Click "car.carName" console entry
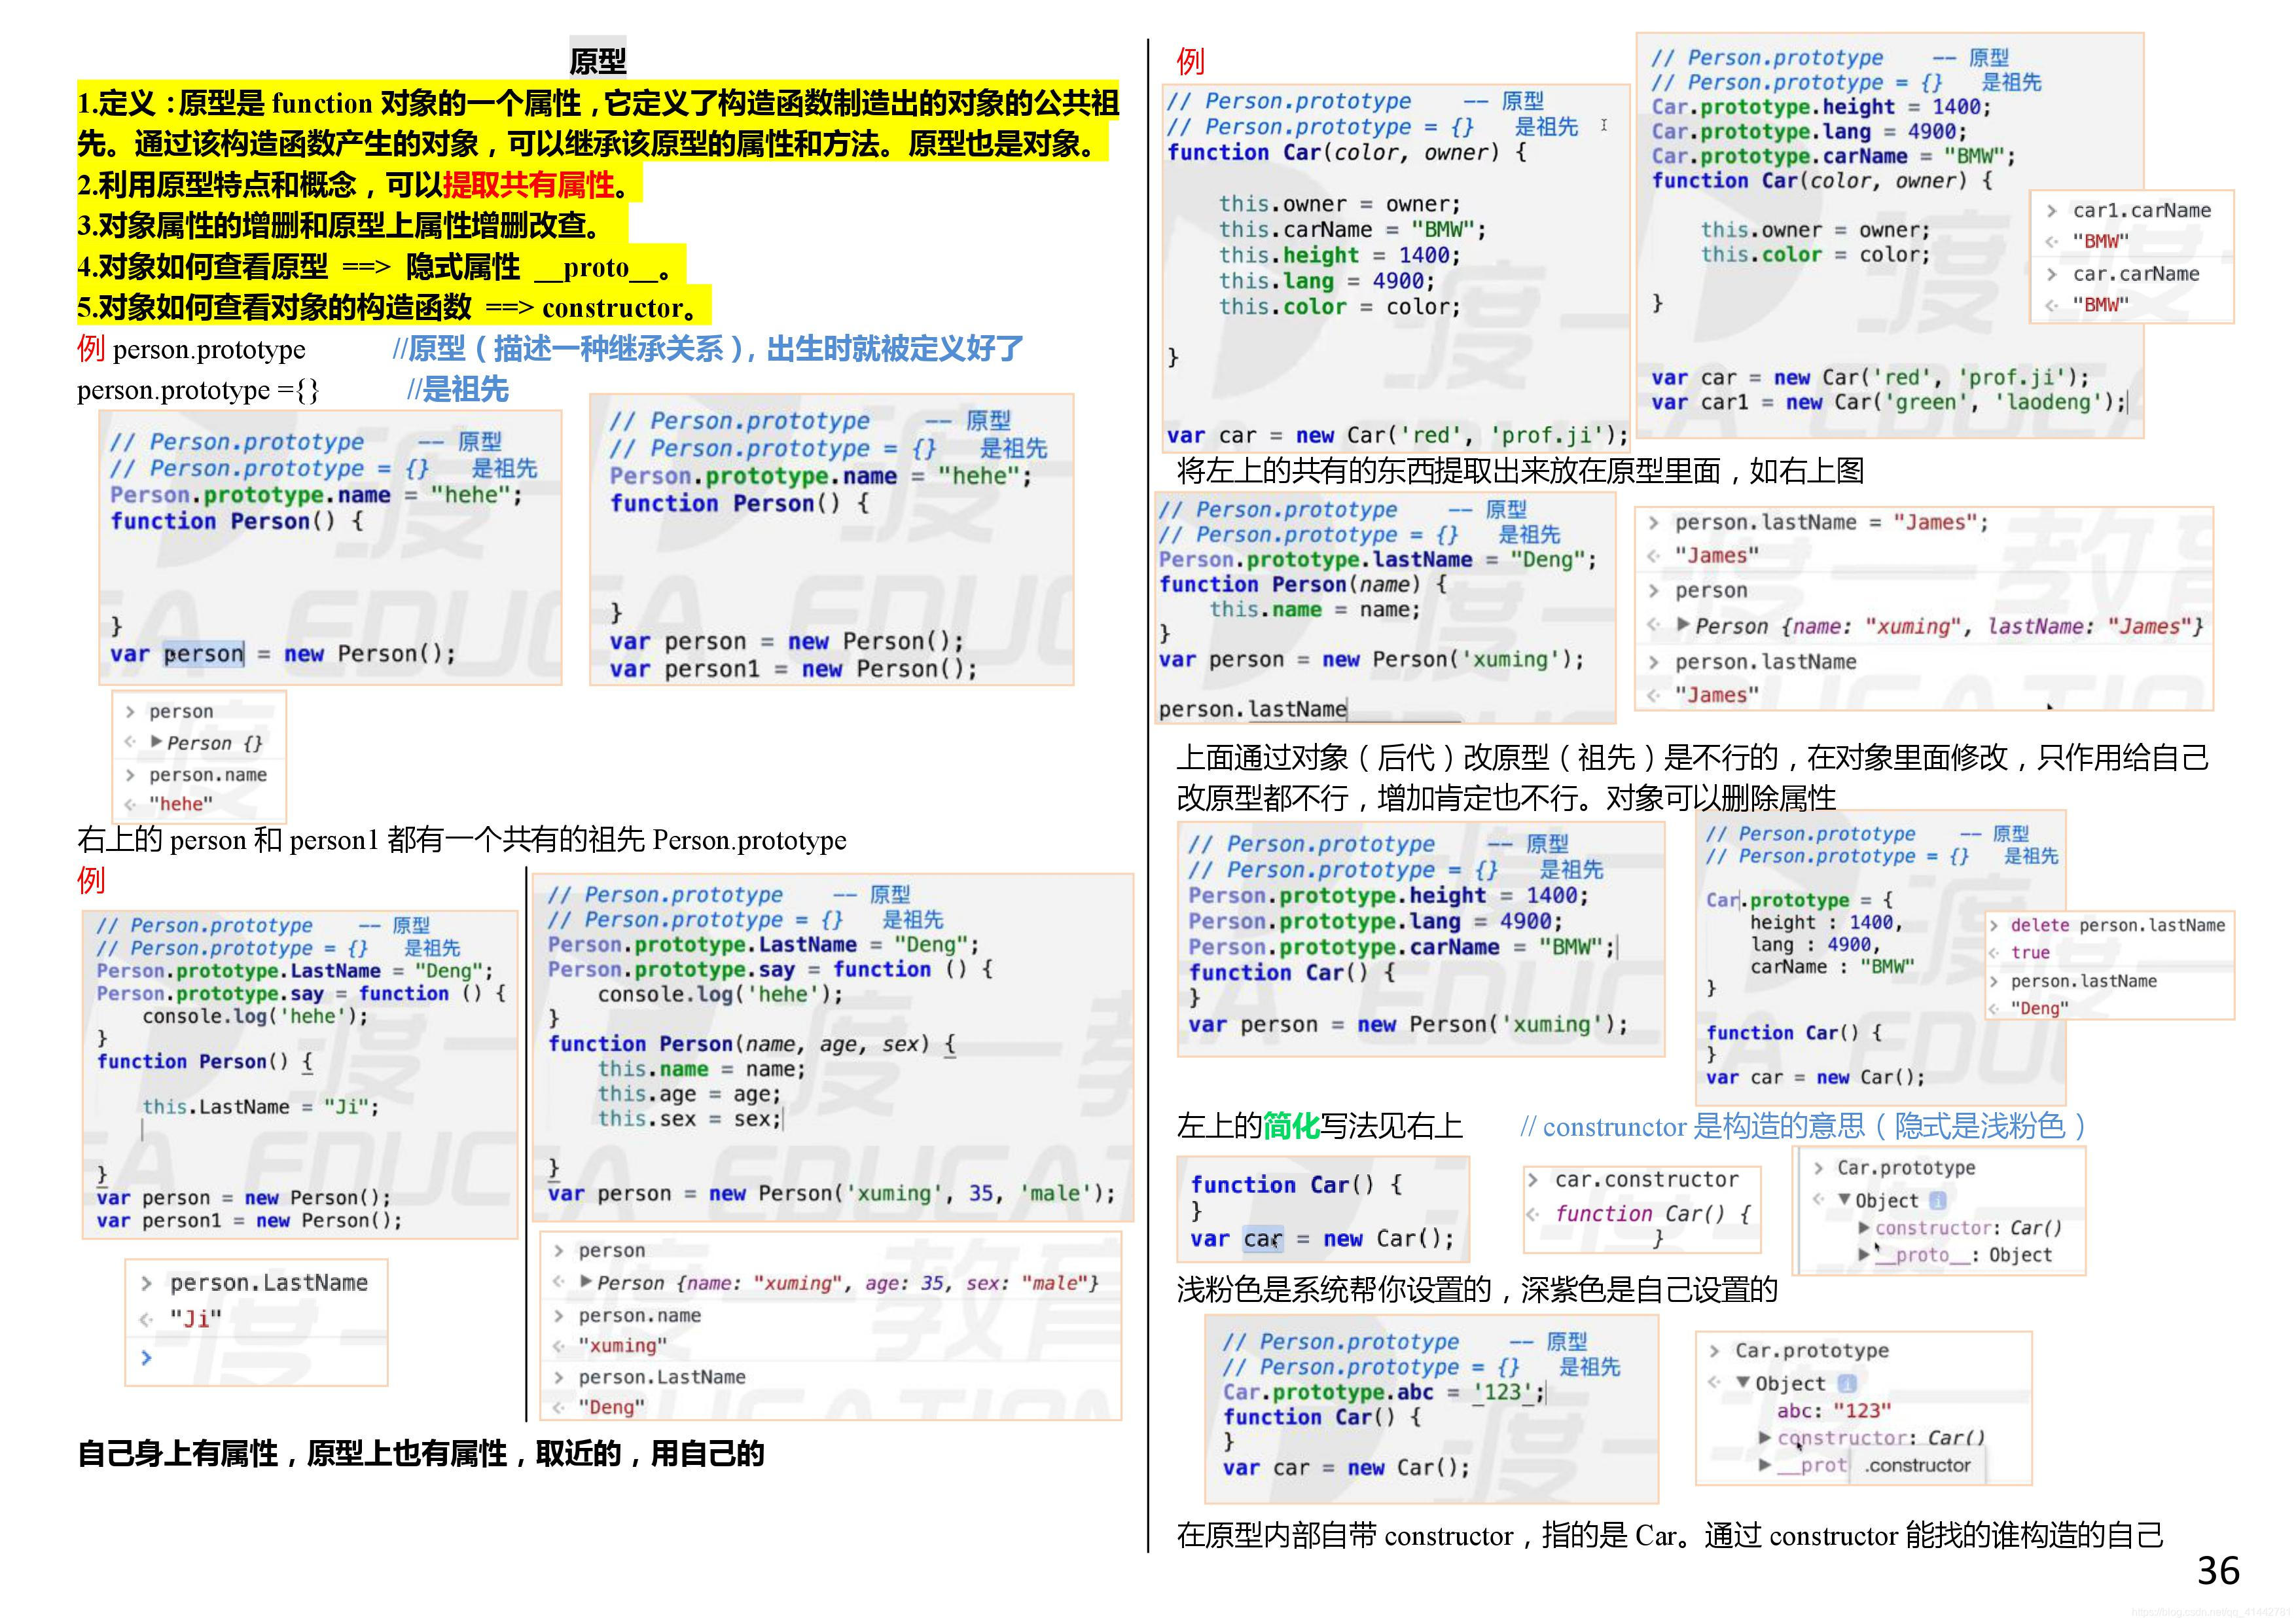This screenshot has height=1624, width=2296. [x=2135, y=274]
